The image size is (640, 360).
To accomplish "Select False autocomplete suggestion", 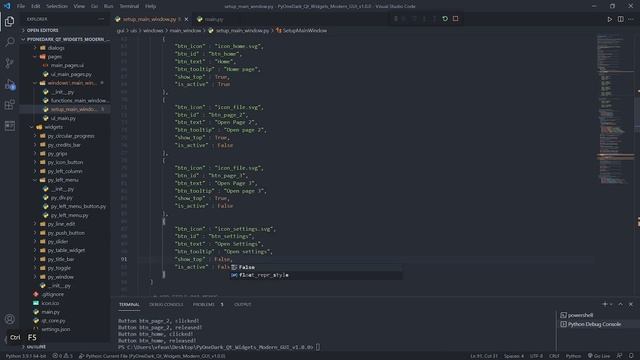I will [x=316, y=267].
